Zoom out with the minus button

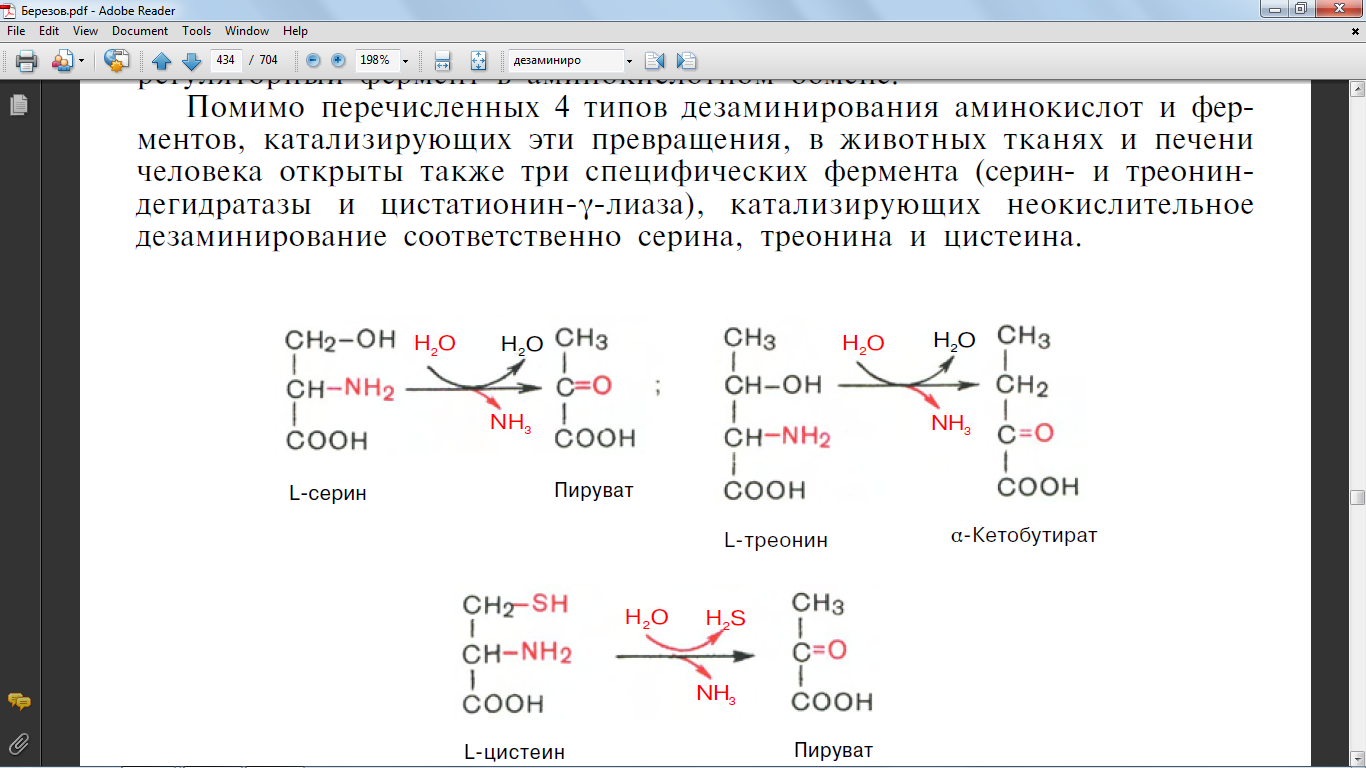(x=313, y=60)
